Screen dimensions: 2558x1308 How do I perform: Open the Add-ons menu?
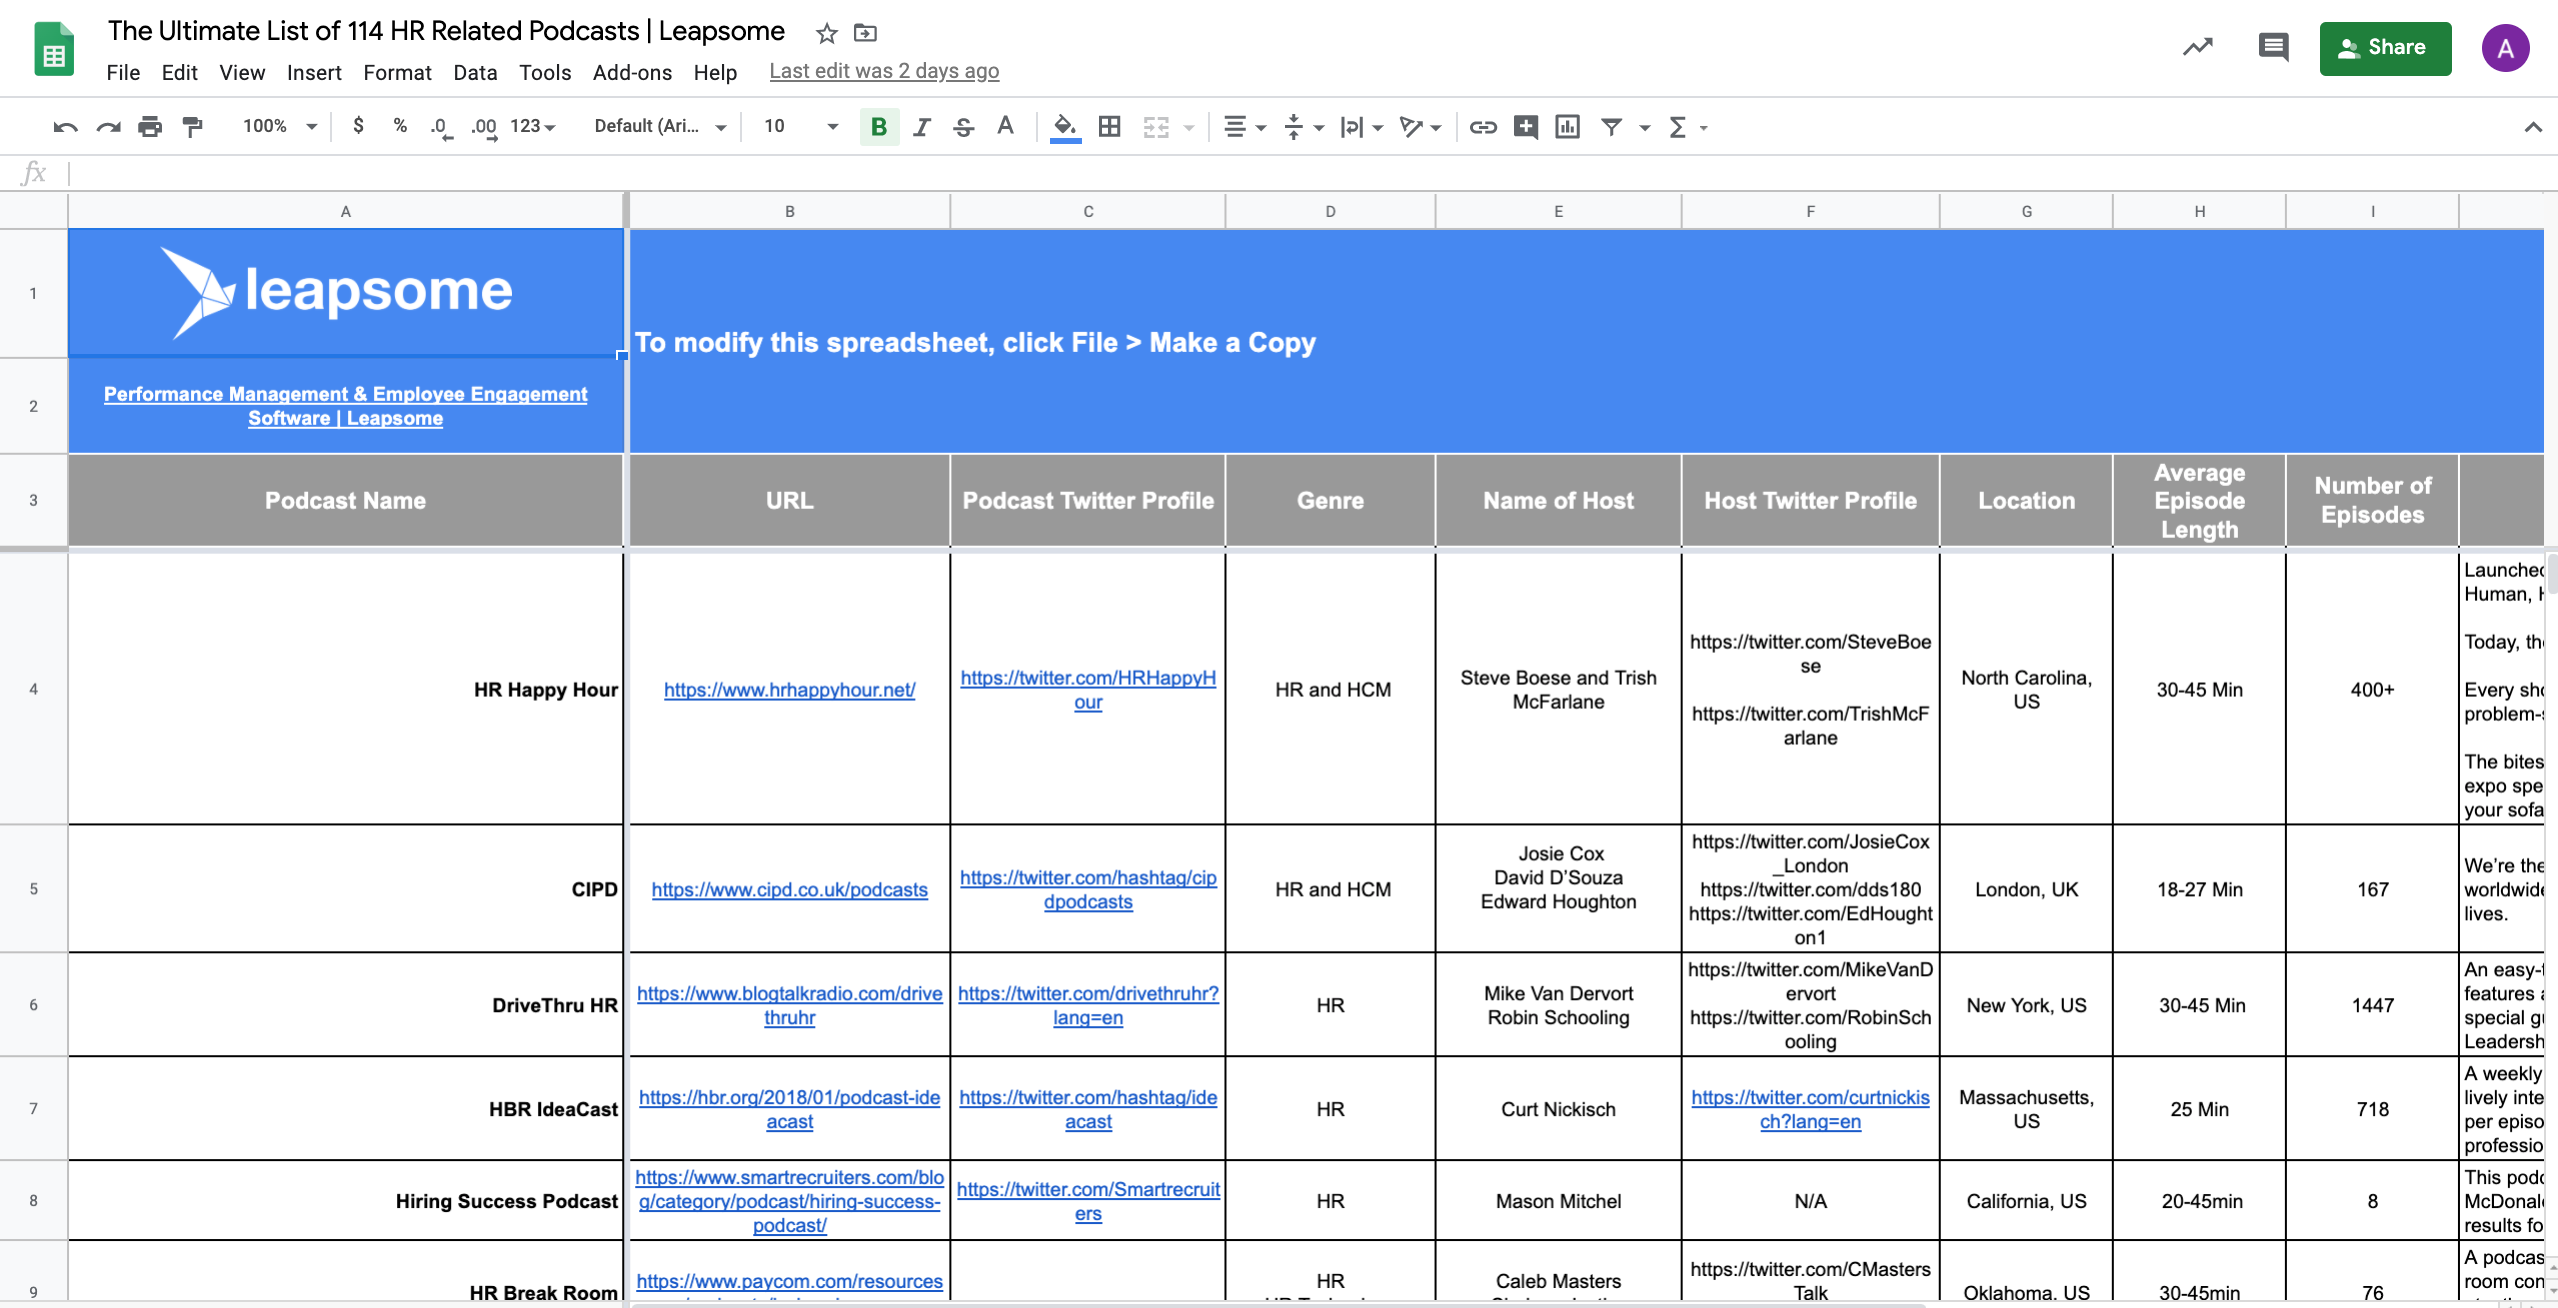click(632, 72)
